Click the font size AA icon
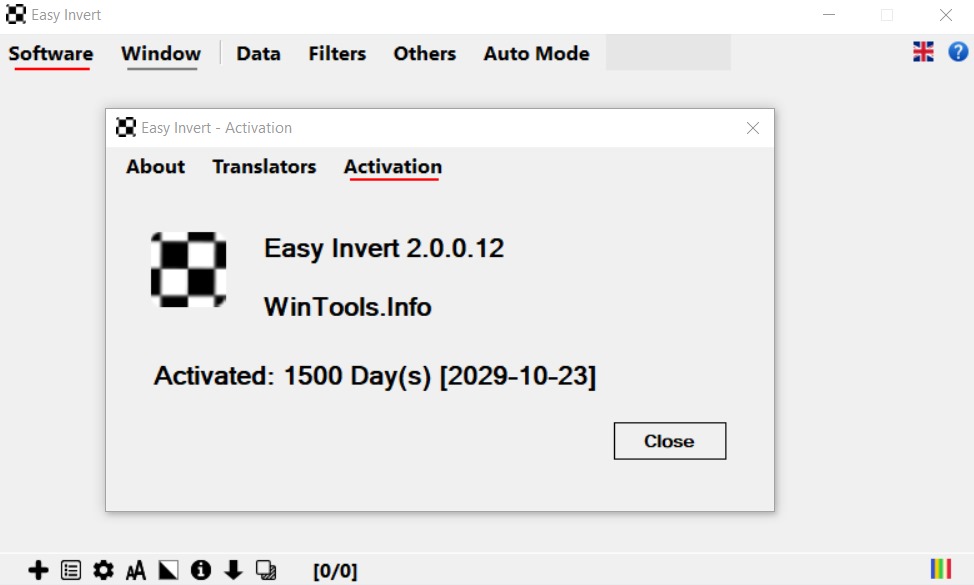The height and width of the screenshot is (585, 974). (136, 571)
